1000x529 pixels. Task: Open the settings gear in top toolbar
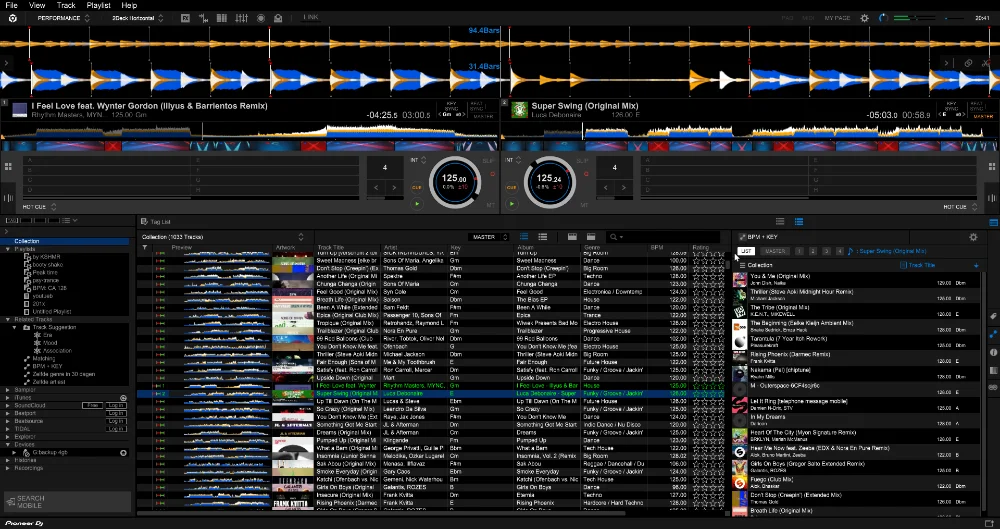pos(865,18)
